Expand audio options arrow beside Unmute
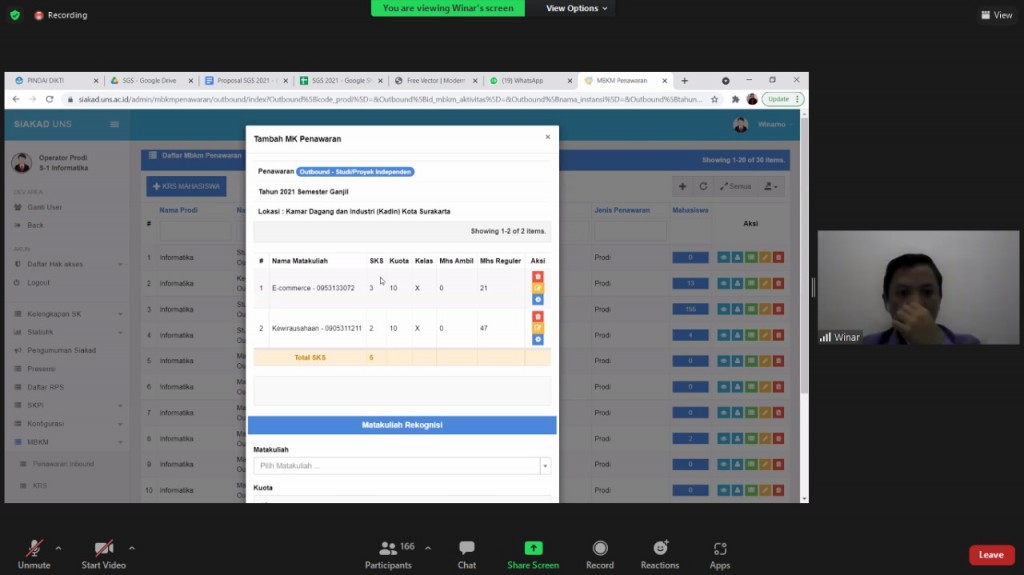The height and width of the screenshot is (575, 1024). (x=58, y=548)
